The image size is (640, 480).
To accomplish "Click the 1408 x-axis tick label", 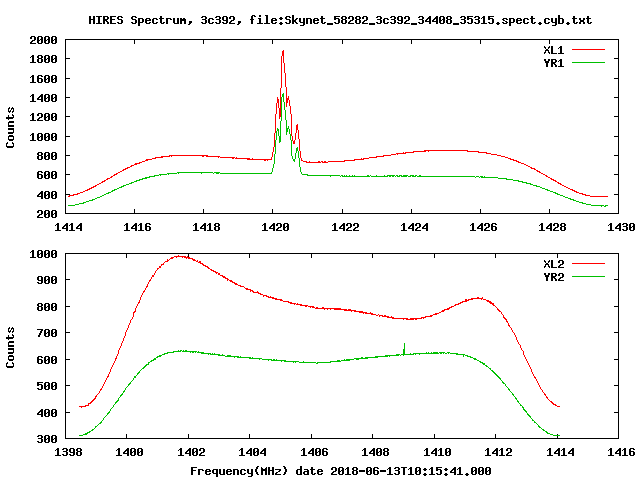I will [376, 452].
